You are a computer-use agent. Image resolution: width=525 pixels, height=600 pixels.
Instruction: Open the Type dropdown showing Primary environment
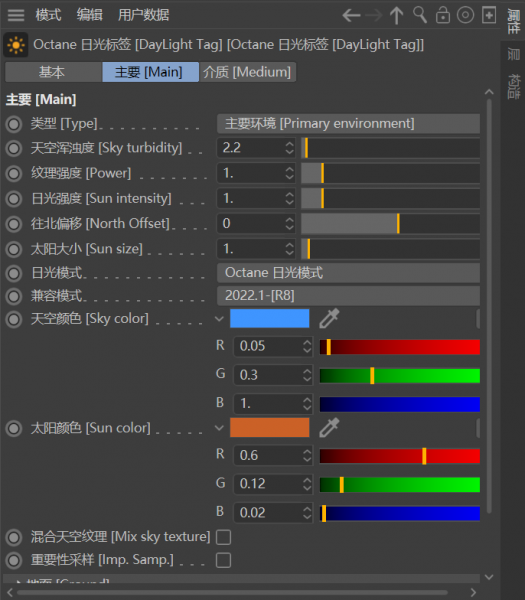(x=348, y=124)
